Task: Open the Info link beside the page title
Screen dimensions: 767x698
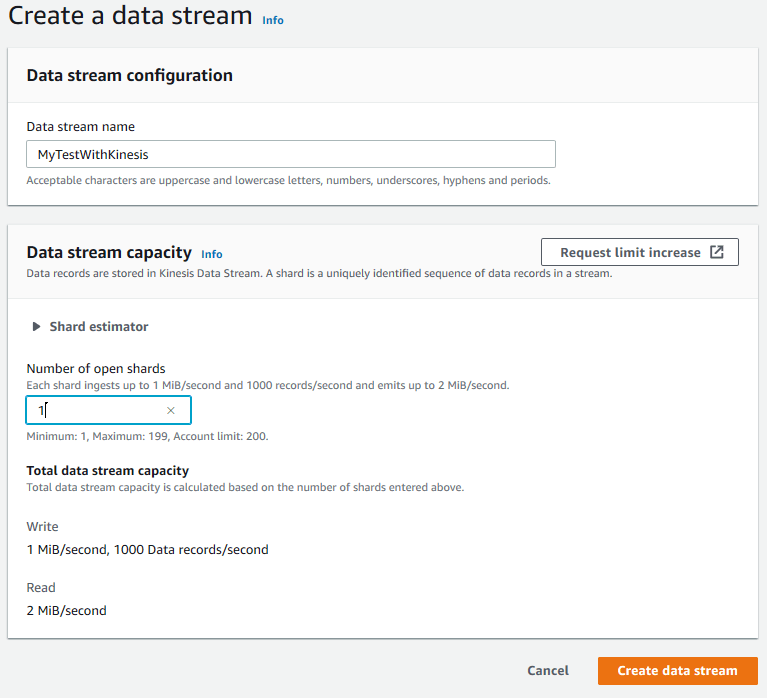Action: [x=272, y=20]
